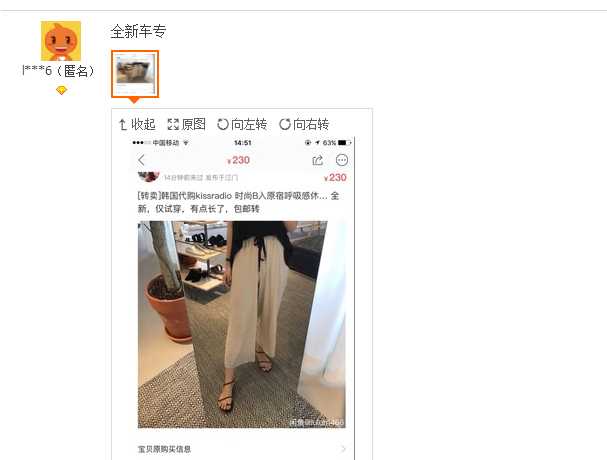Select the review photo thumbnail

[x=135, y=74]
